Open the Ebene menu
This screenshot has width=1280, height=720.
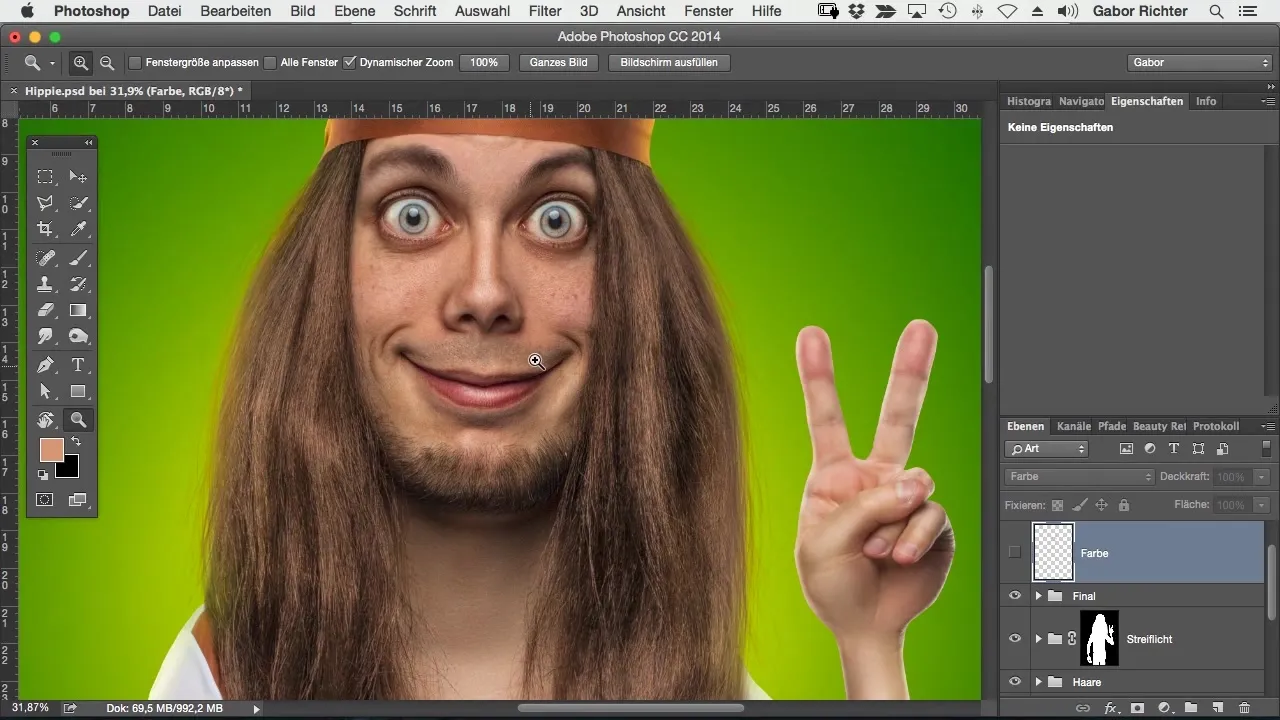355,11
